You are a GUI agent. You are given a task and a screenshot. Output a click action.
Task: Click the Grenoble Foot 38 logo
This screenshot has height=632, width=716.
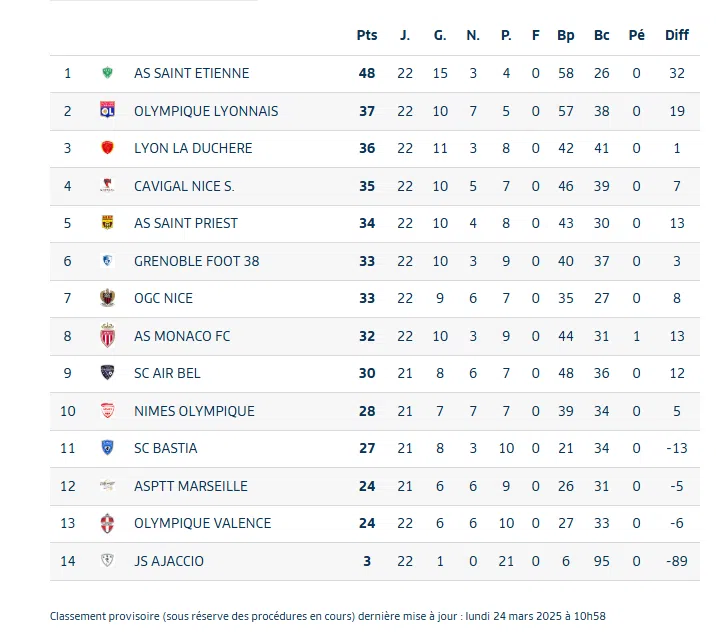[x=107, y=261]
